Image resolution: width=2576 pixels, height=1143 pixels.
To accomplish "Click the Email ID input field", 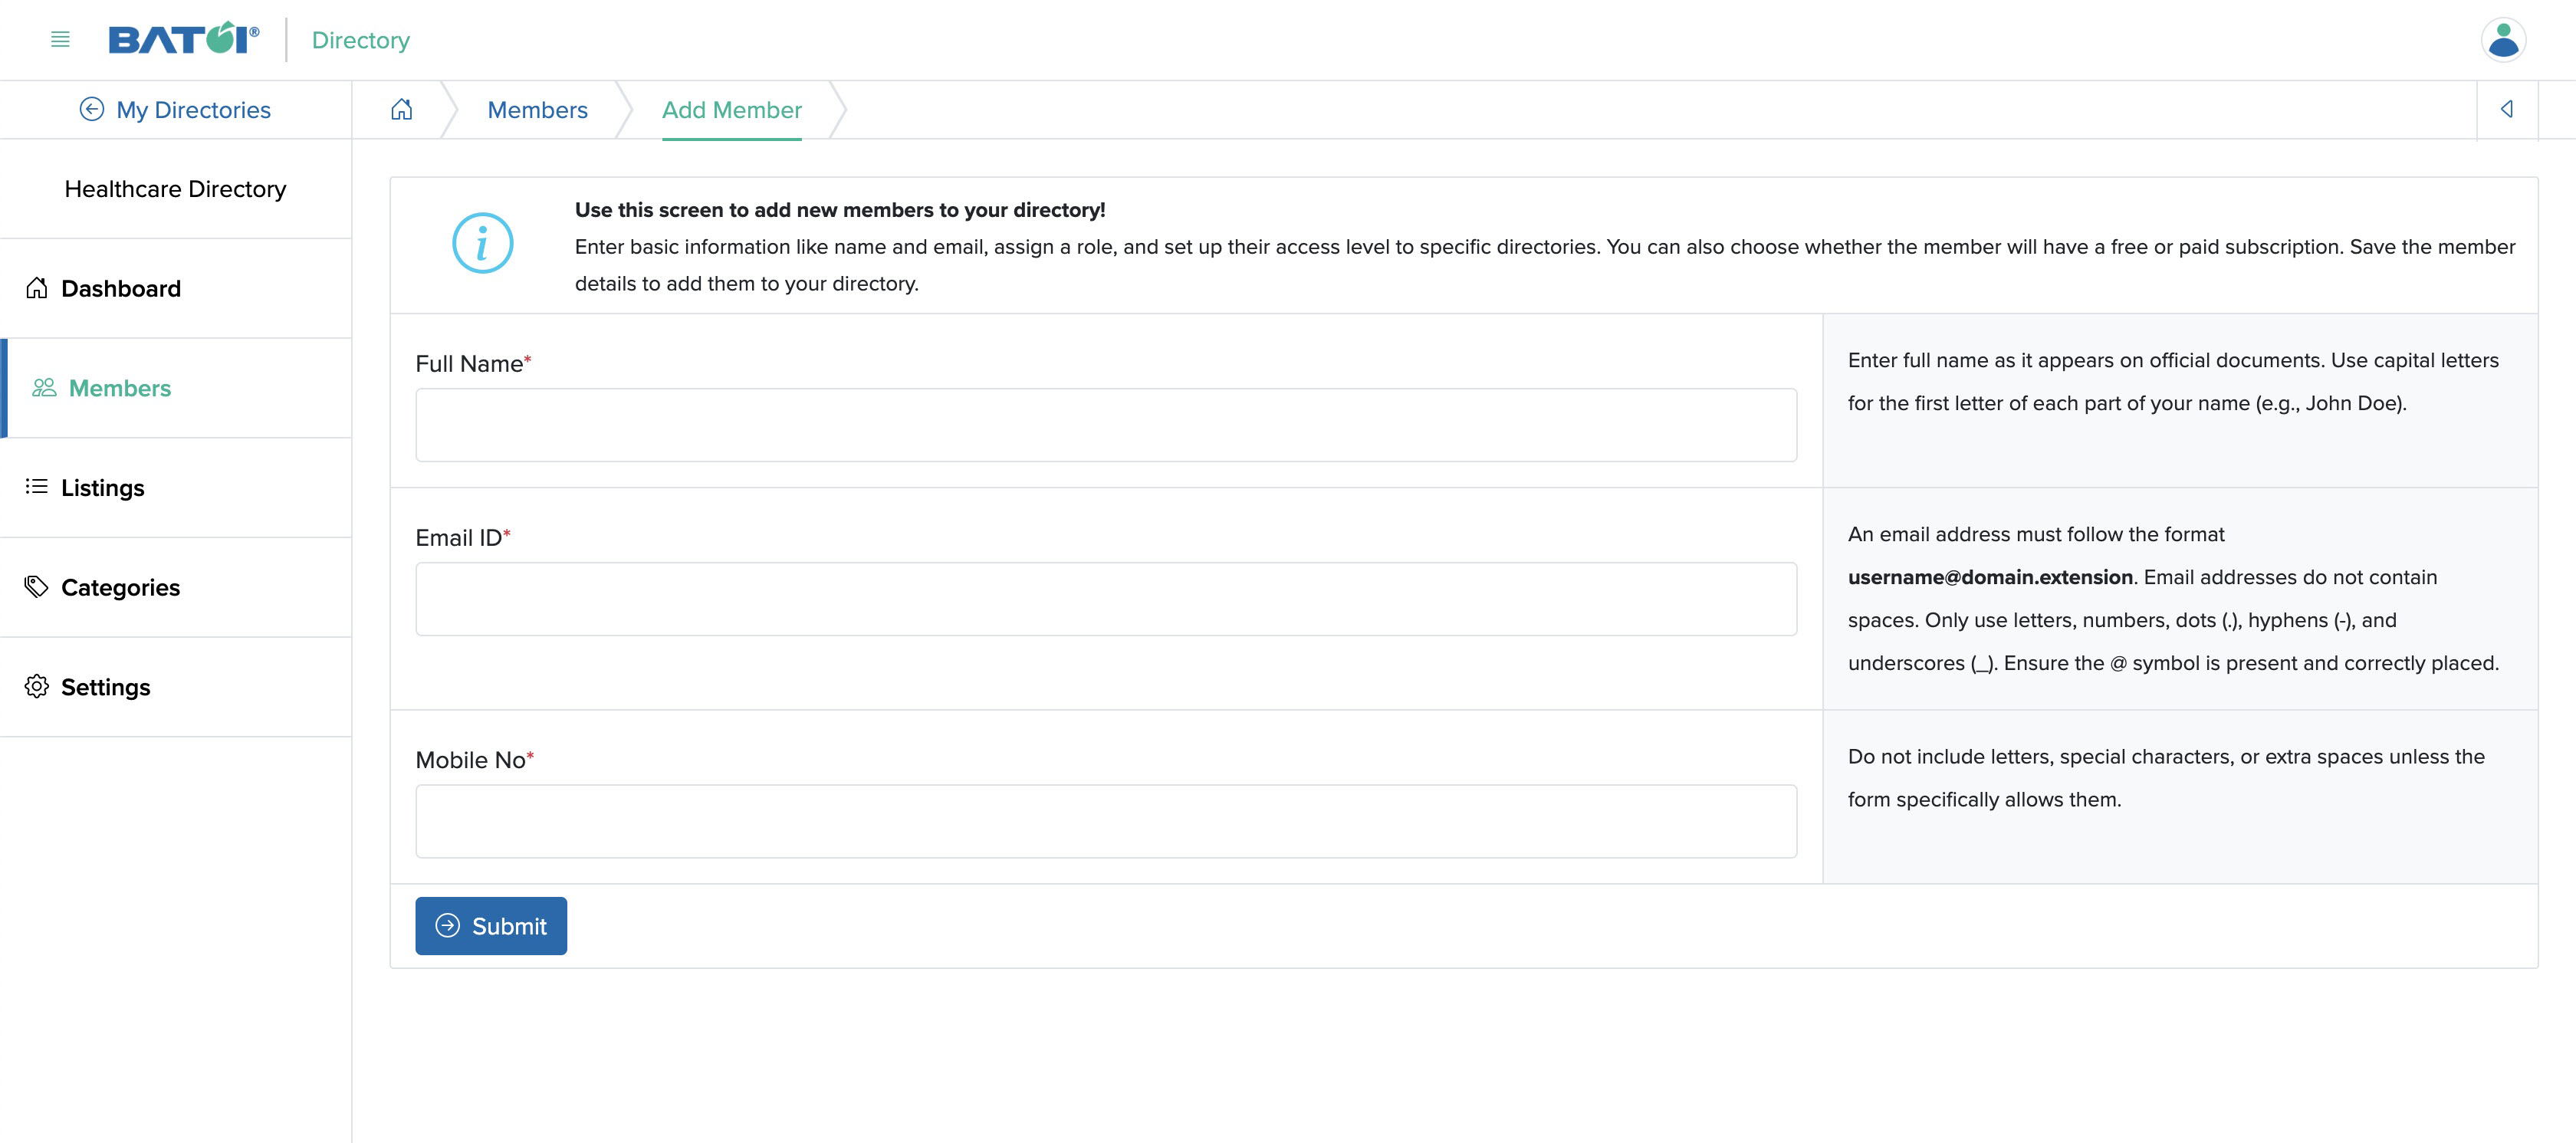I will [1106, 598].
